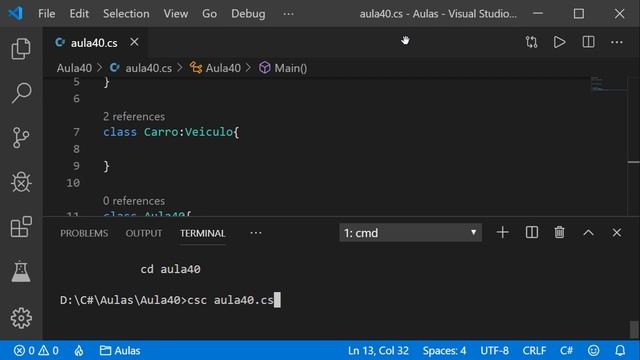This screenshot has width=640, height=360.
Task: Open the Test beaker view
Action: (x=21, y=271)
